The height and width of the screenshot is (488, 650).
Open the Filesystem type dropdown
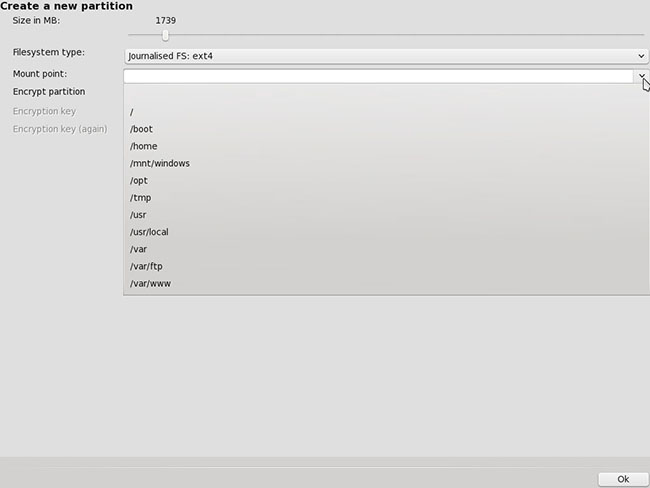point(386,56)
